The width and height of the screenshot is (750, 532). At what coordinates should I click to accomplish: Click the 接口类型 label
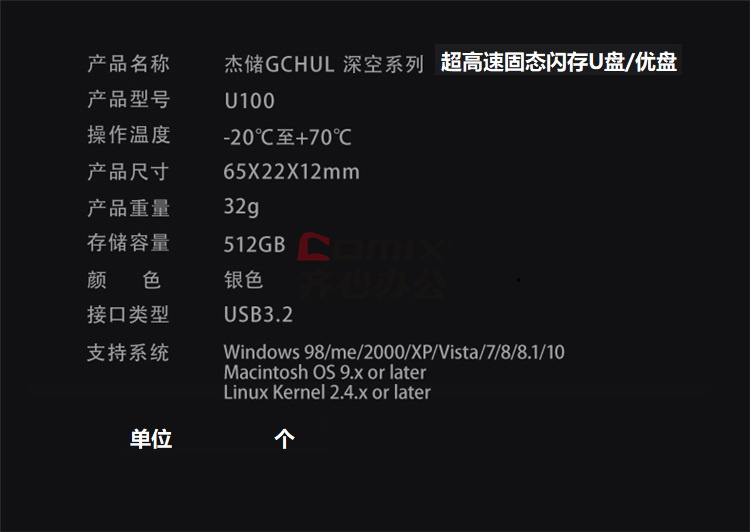pyautogui.click(x=128, y=315)
